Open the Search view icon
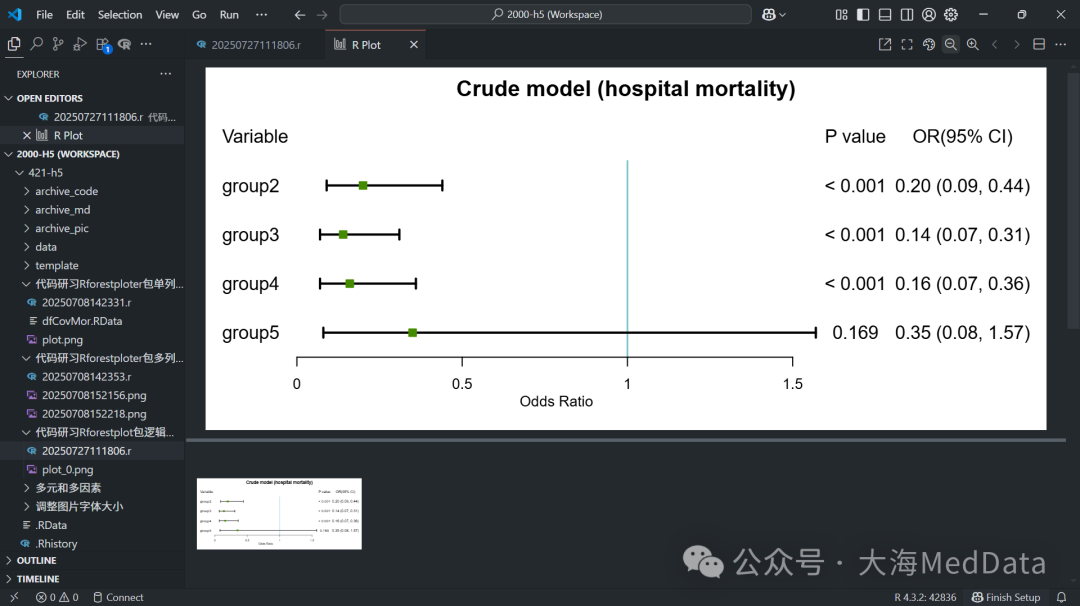Screen dimensions: 1080x606 [37, 44]
